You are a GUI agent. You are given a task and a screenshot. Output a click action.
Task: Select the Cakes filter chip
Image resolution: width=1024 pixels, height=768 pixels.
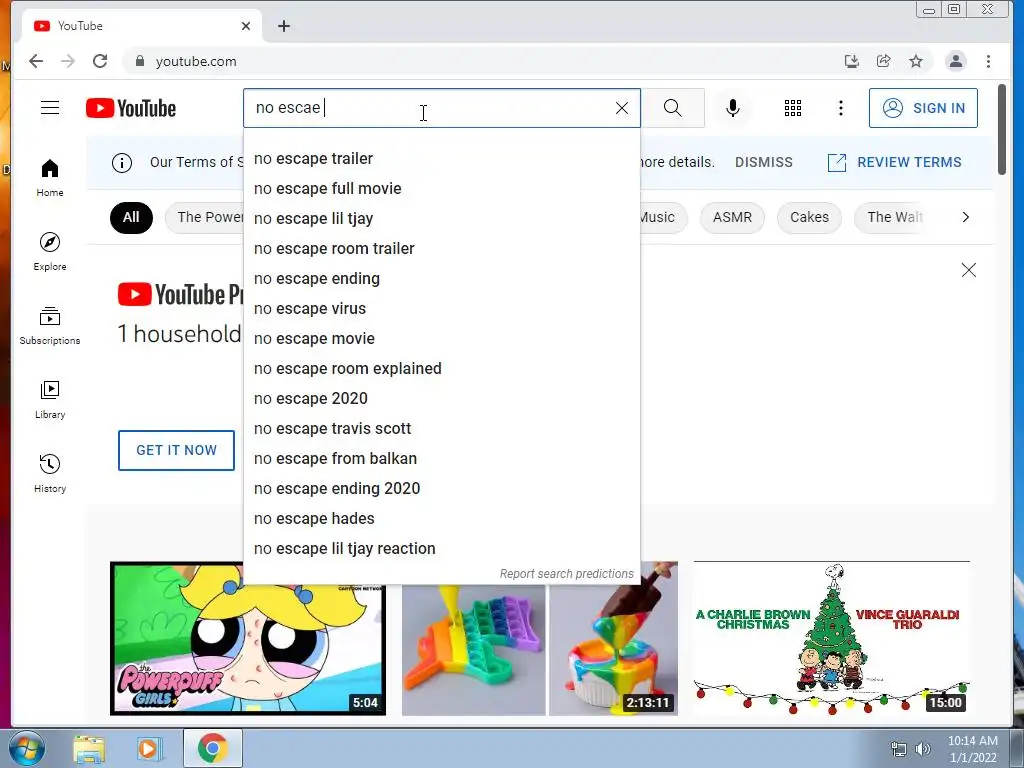(x=809, y=217)
